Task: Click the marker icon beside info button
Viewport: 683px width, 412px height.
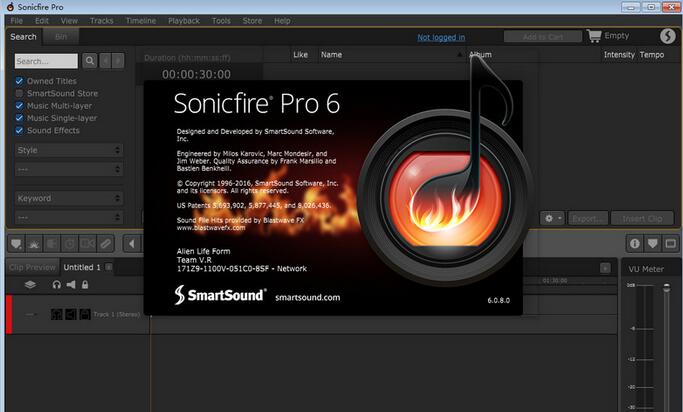Action: (x=653, y=243)
